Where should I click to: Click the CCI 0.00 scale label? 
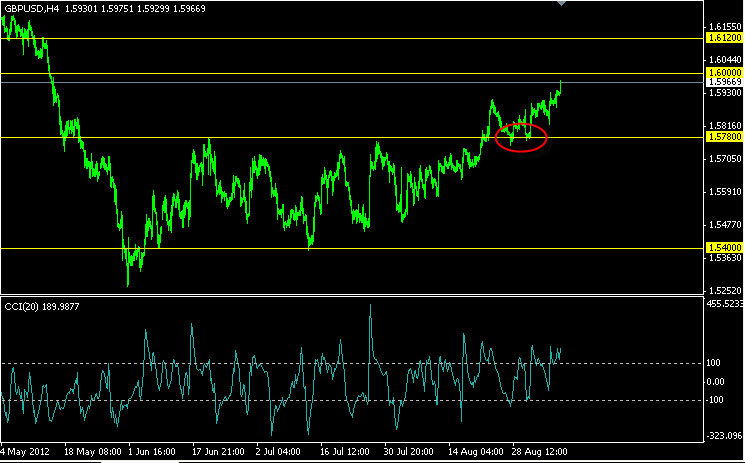[718, 382]
